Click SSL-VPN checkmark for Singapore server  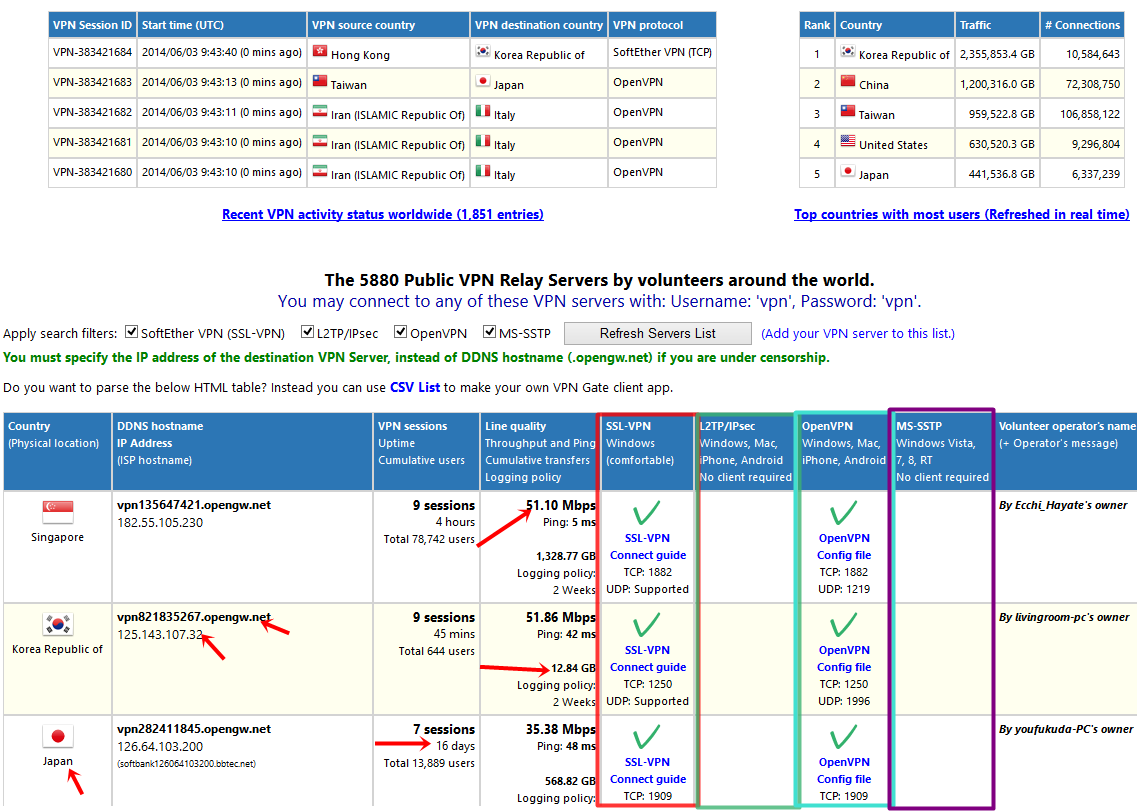pos(647,512)
